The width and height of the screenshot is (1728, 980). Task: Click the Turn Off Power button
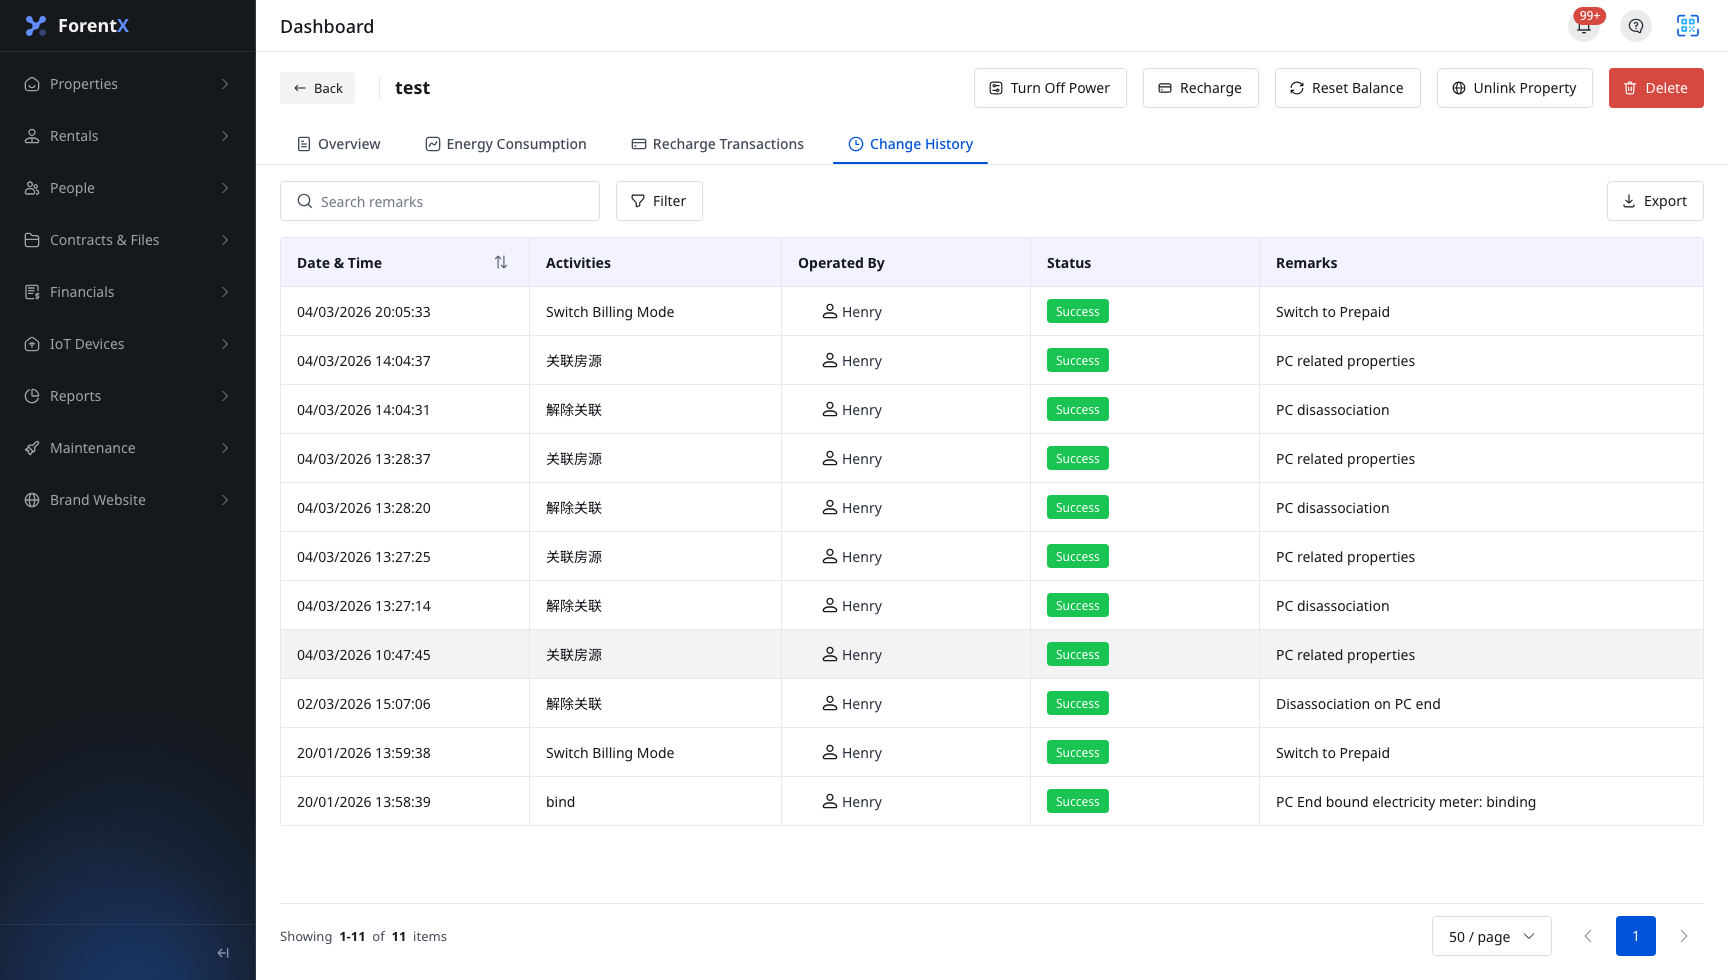coord(1050,88)
